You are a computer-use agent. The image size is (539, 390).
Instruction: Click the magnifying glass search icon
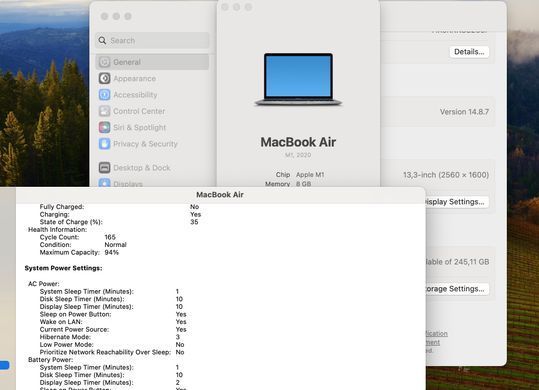click(102, 41)
